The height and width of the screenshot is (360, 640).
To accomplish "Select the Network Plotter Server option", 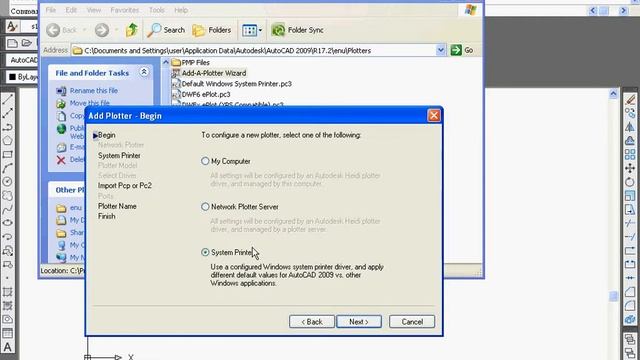I will click(205, 207).
